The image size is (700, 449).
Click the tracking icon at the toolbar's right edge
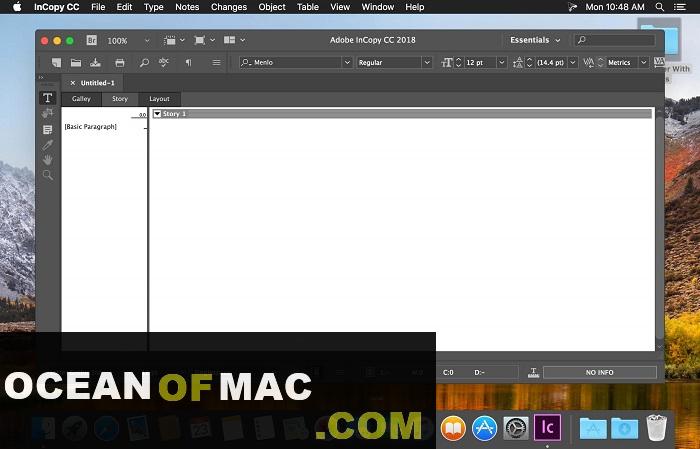[659, 62]
